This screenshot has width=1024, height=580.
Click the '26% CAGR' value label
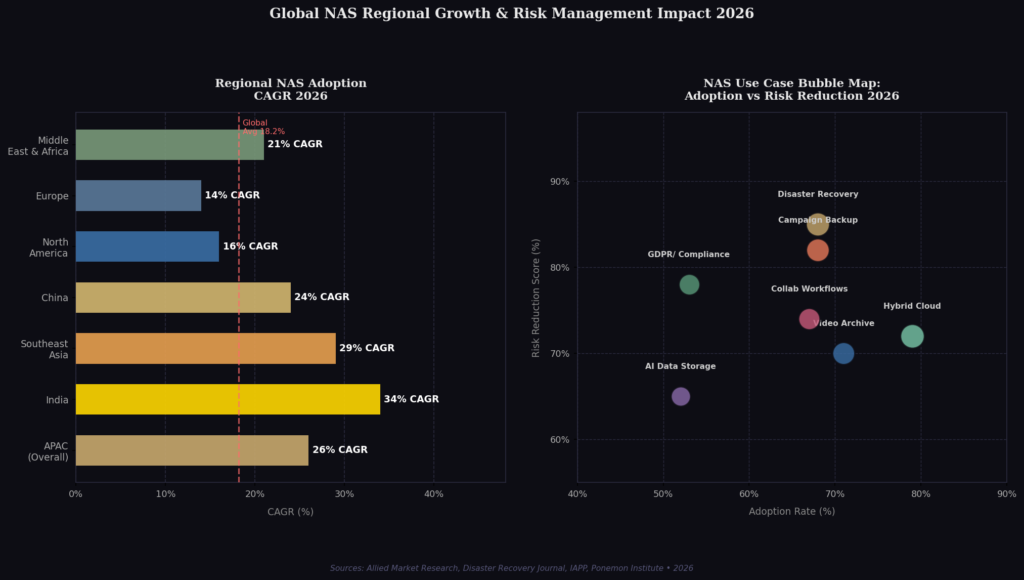340,450
